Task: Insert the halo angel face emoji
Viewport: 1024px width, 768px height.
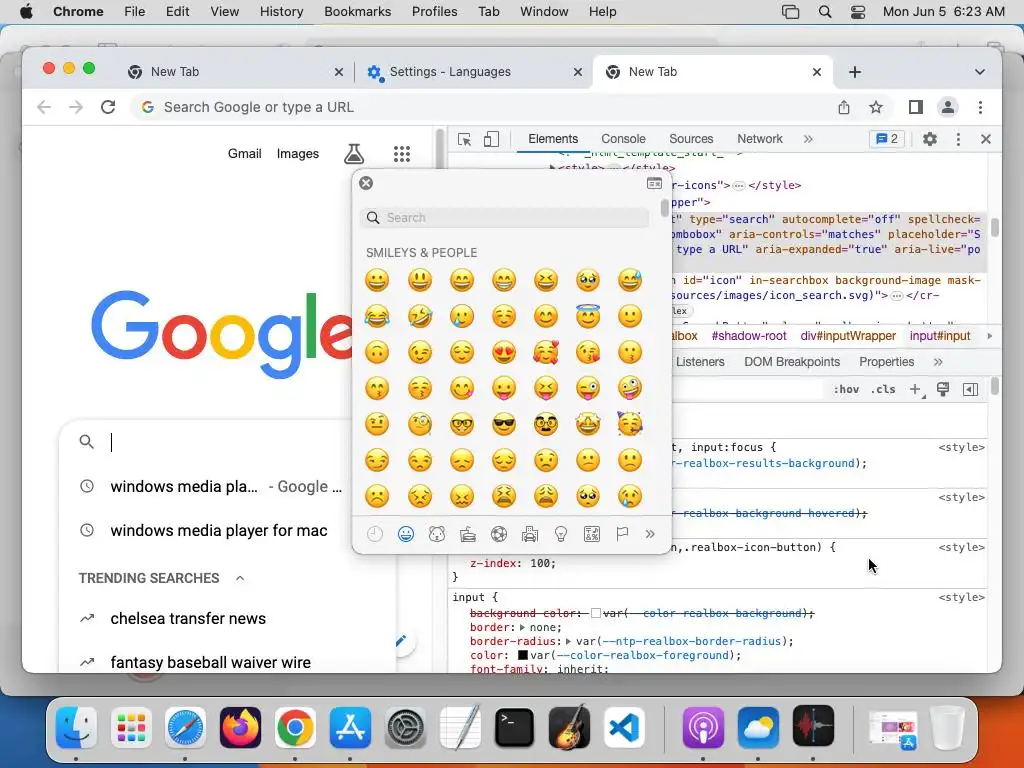Action: pyautogui.click(x=588, y=316)
